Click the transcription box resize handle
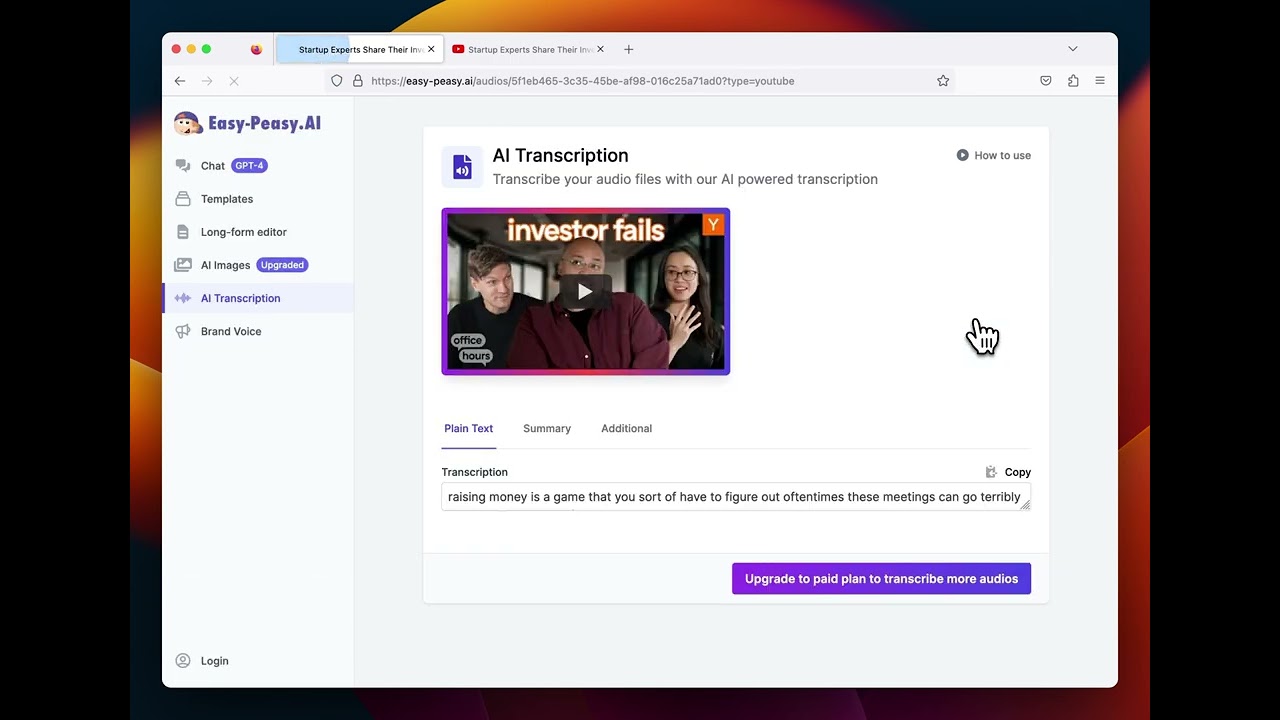Viewport: 1280px width, 720px height. [x=1025, y=505]
